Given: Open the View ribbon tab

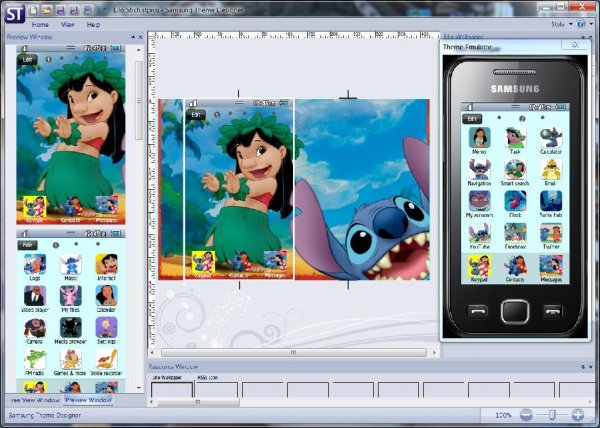Looking at the screenshot, I should coord(68,24).
